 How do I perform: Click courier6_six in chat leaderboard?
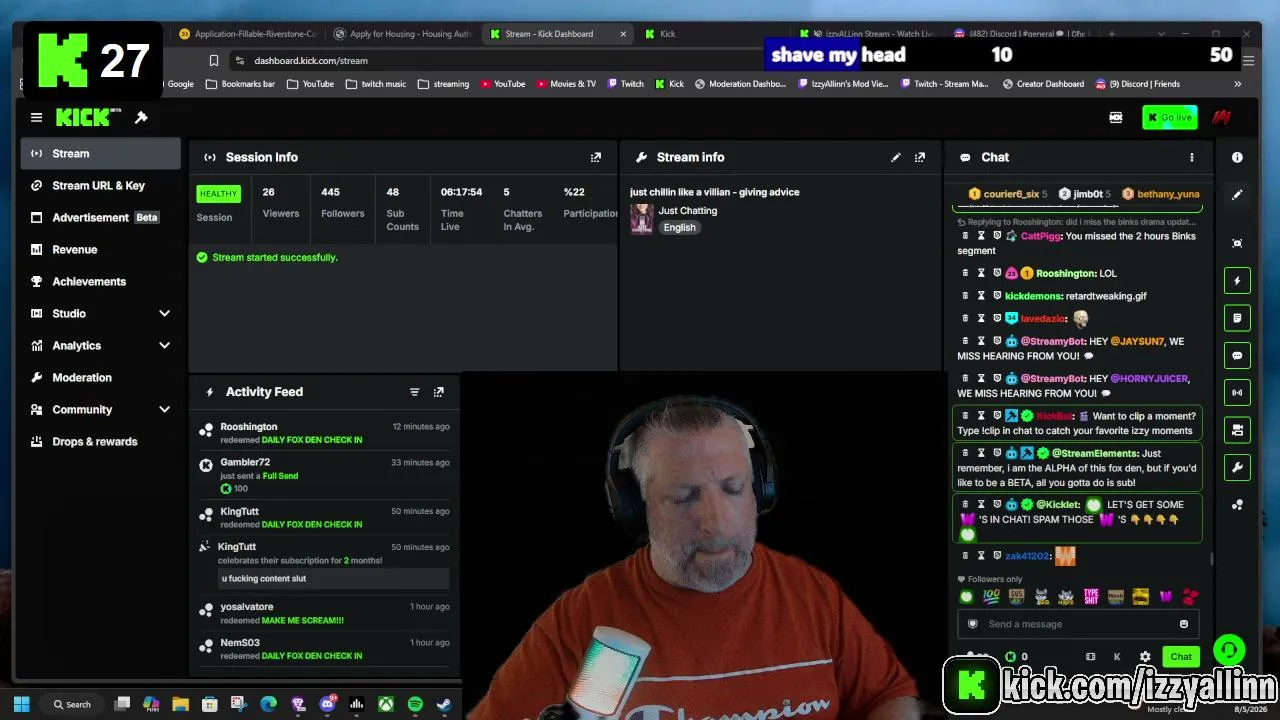pyautogui.click(x=1012, y=194)
